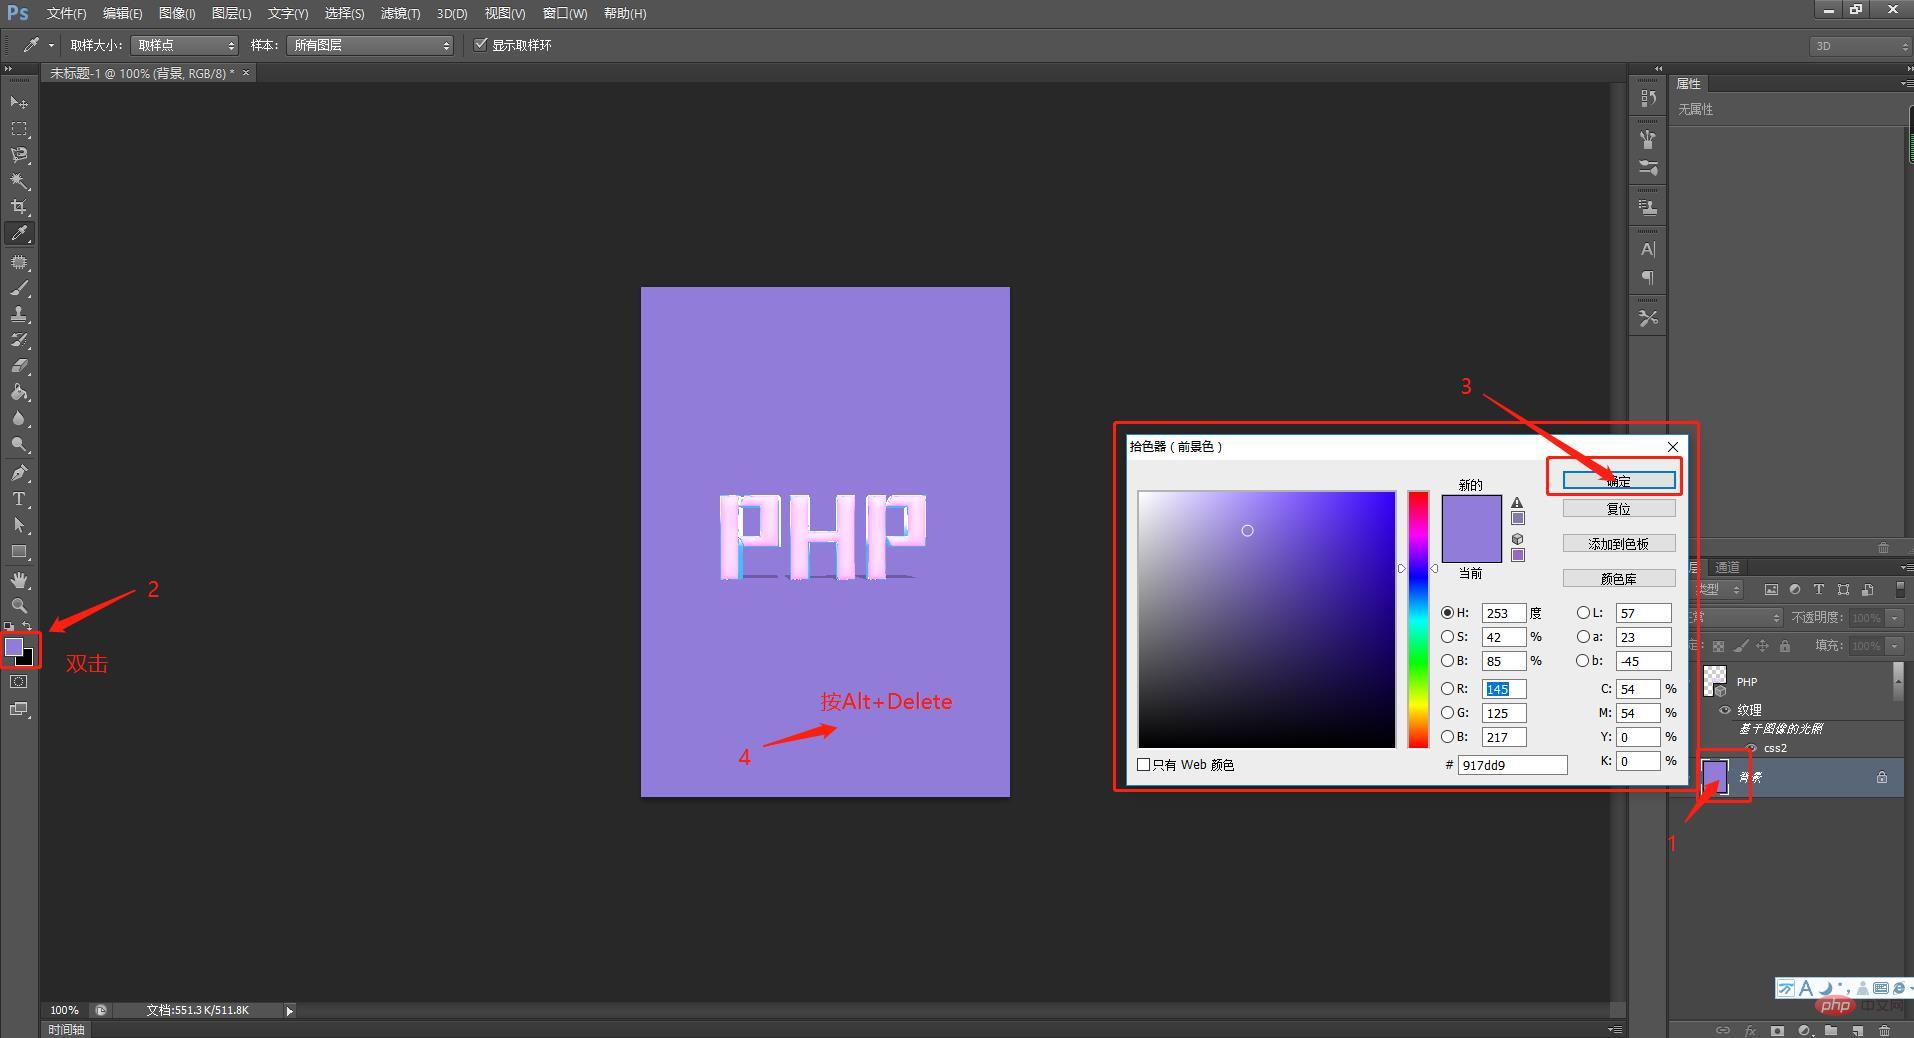
Task: Select the Crop tool
Action: [19, 207]
